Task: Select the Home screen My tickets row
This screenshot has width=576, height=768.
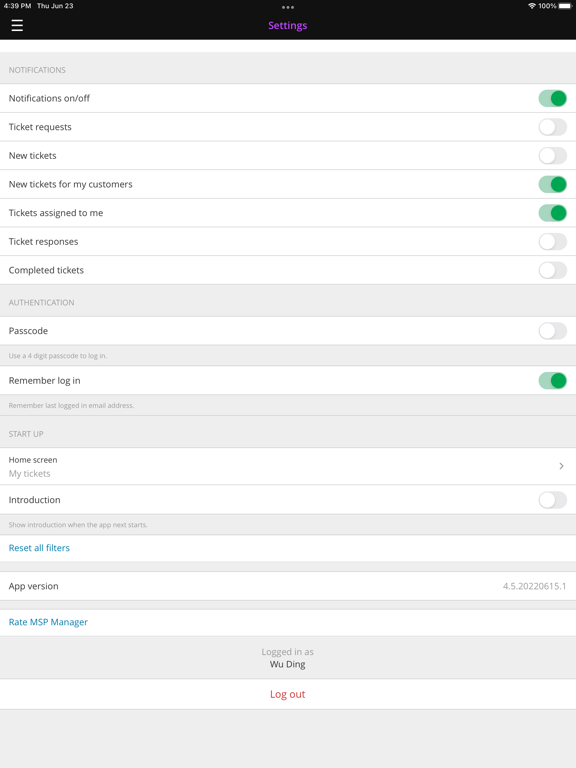Action: tap(288, 466)
